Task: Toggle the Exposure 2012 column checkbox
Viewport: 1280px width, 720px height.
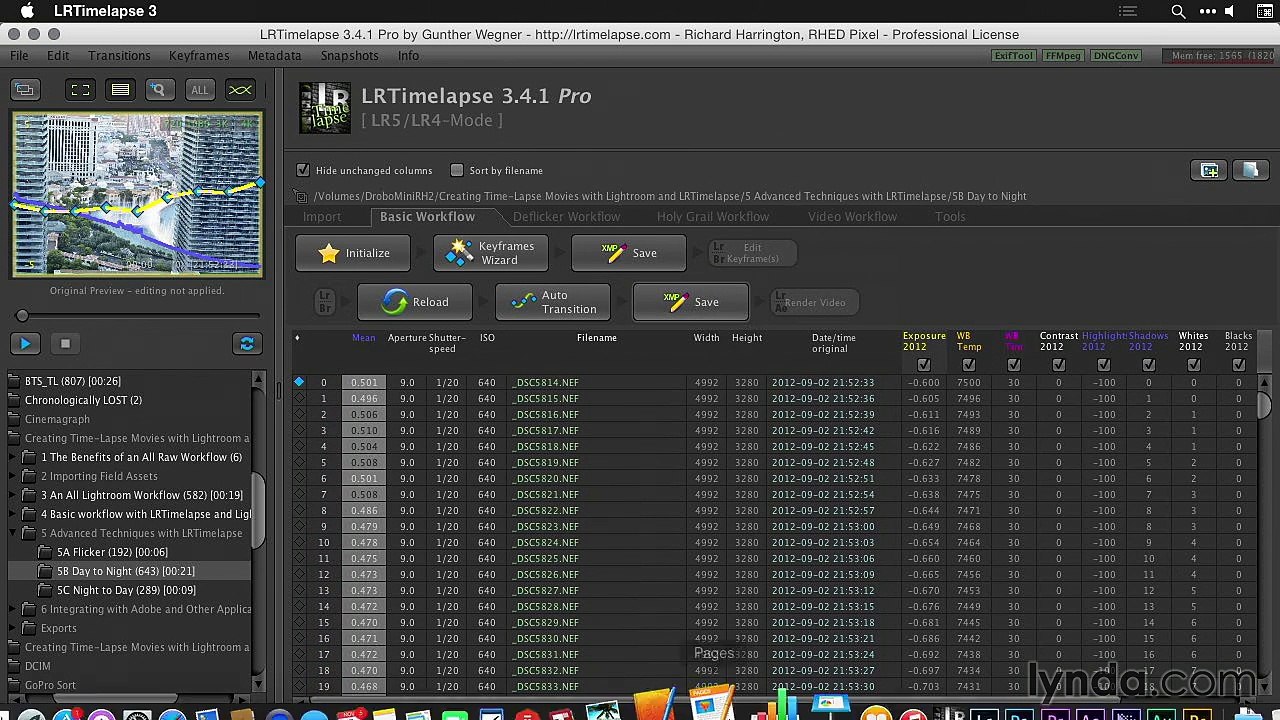Action: click(x=924, y=365)
